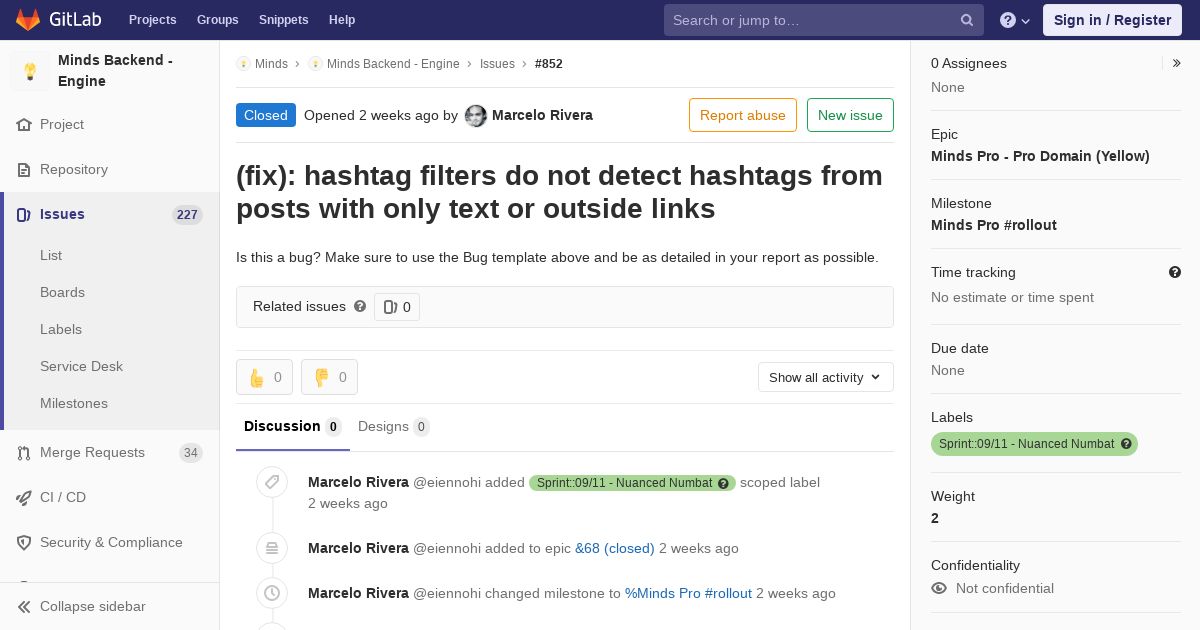
Task: Switch to the Discussion tab
Action: click(292, 427)
